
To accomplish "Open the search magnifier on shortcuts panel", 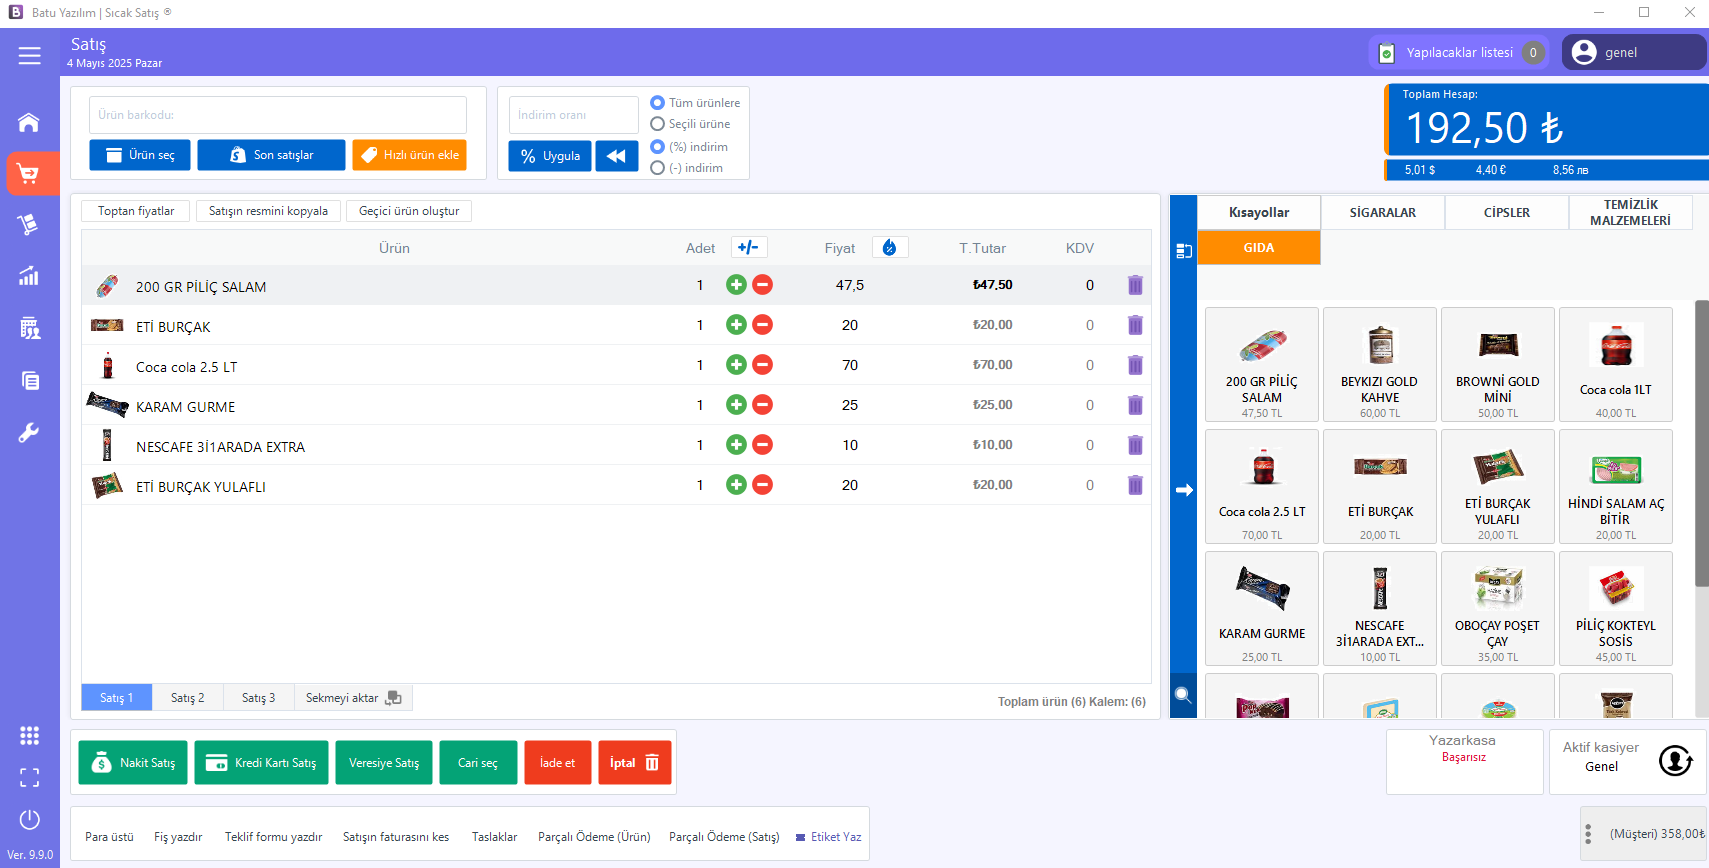I will 1183,695.
